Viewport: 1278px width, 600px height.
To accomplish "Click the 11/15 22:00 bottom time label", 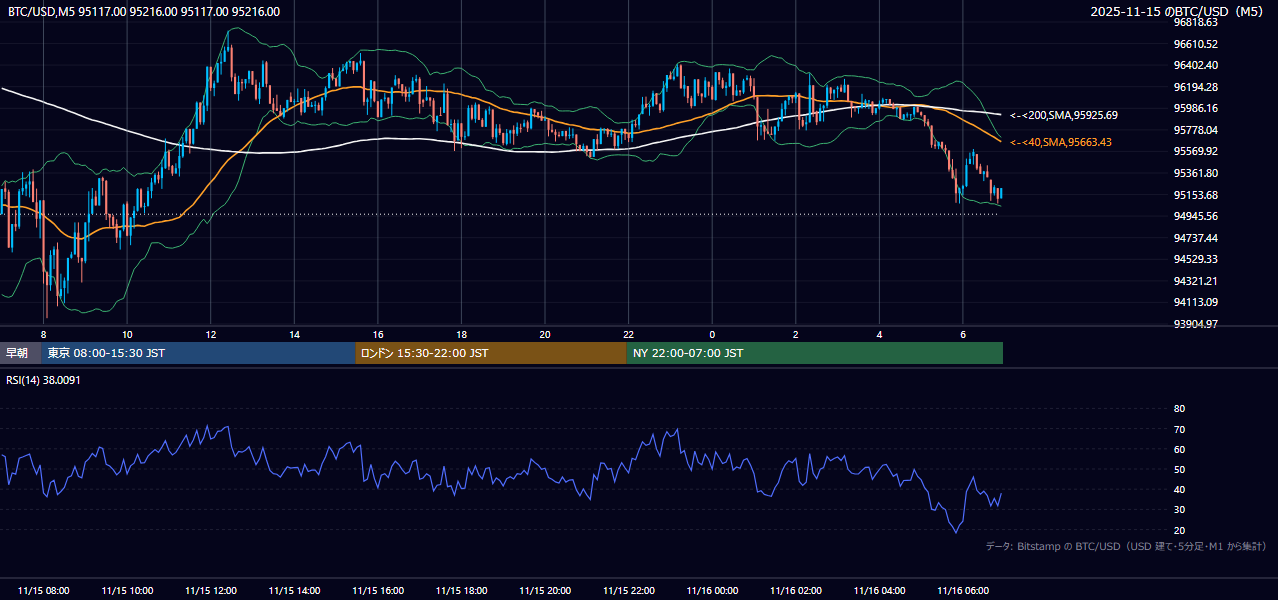I will (628, 591).
